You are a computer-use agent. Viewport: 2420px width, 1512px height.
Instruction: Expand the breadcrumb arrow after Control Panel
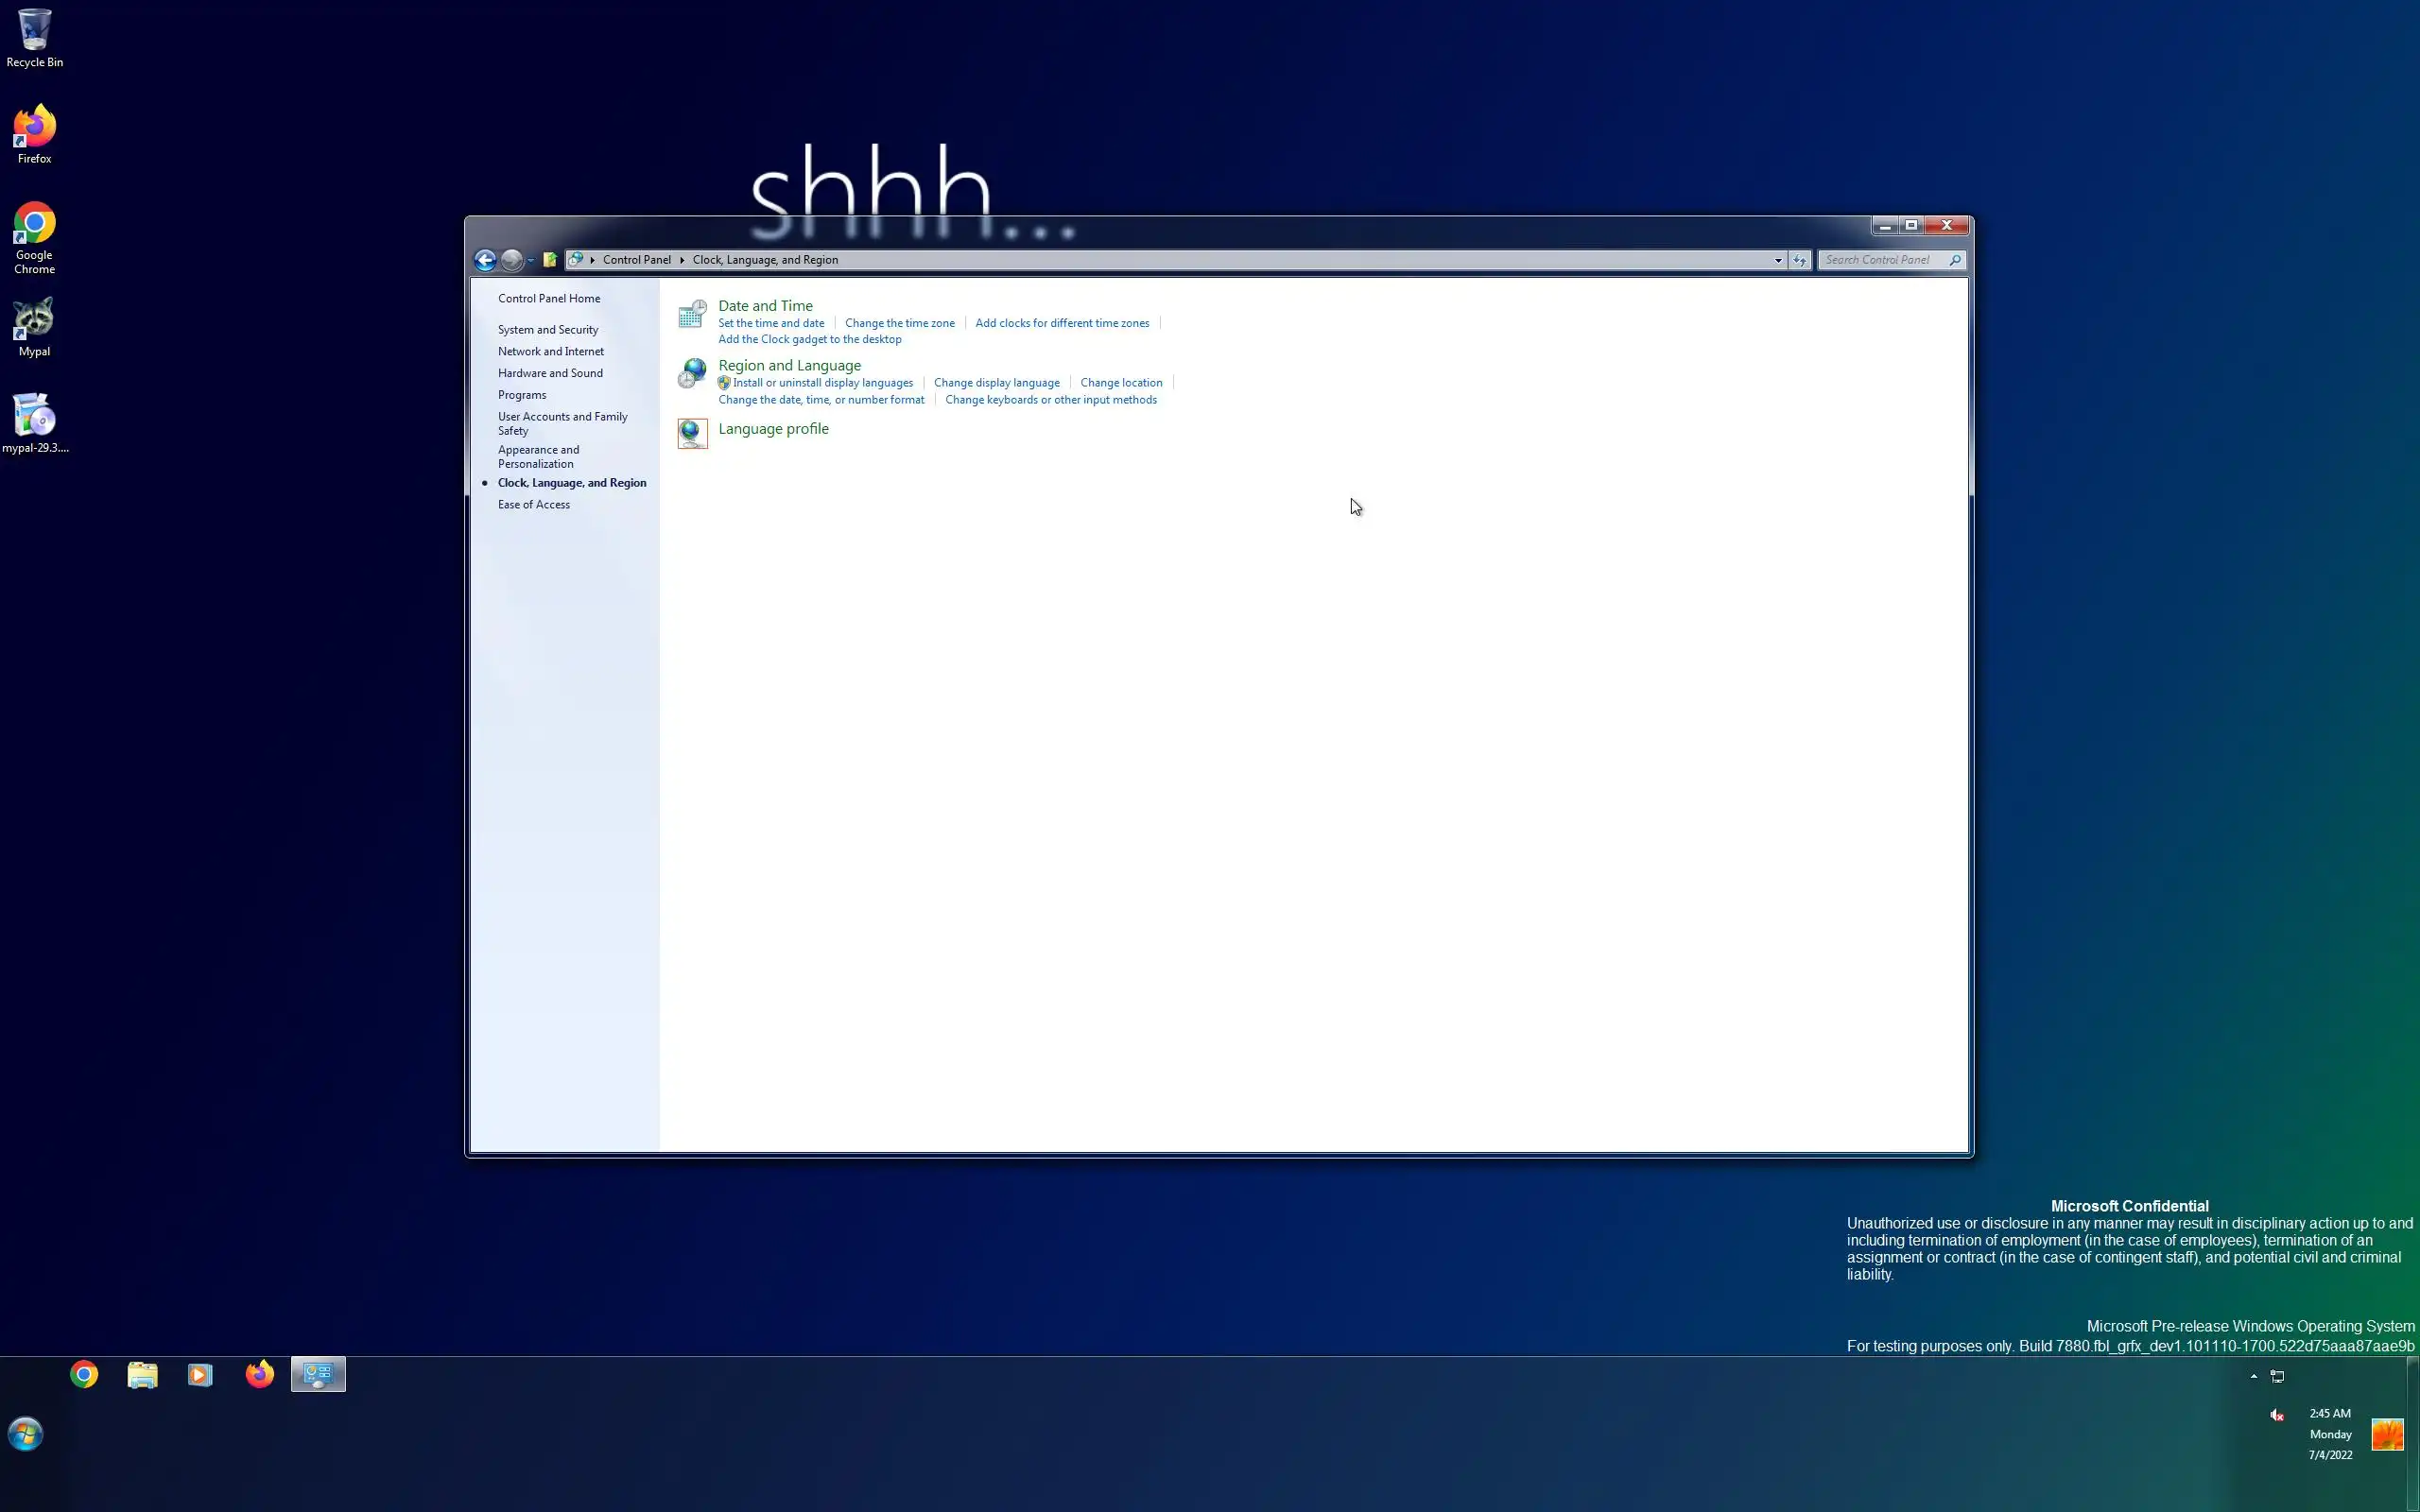coord(682,260)
